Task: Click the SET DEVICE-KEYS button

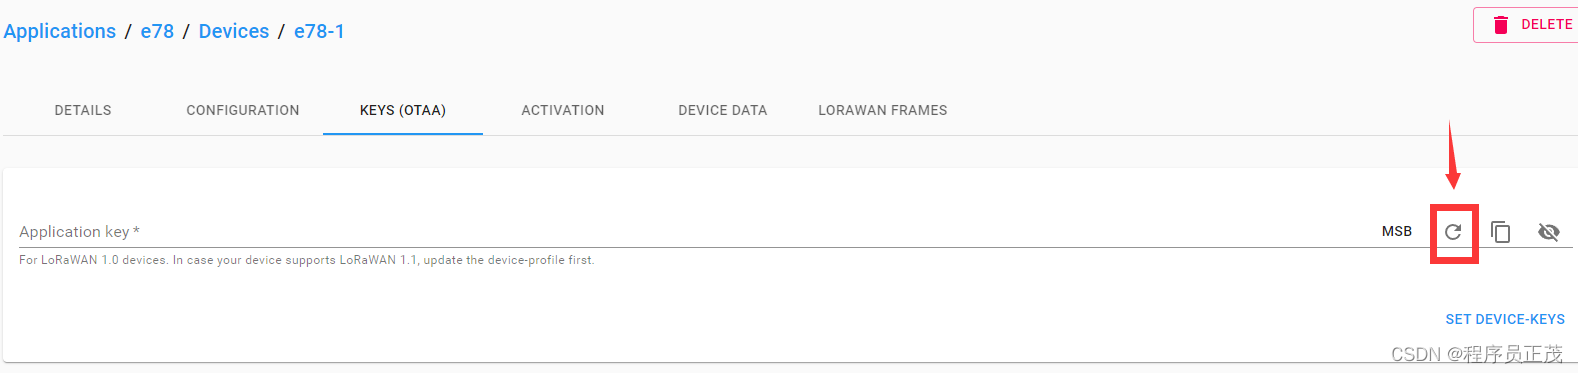Action: coord(1505,319)
